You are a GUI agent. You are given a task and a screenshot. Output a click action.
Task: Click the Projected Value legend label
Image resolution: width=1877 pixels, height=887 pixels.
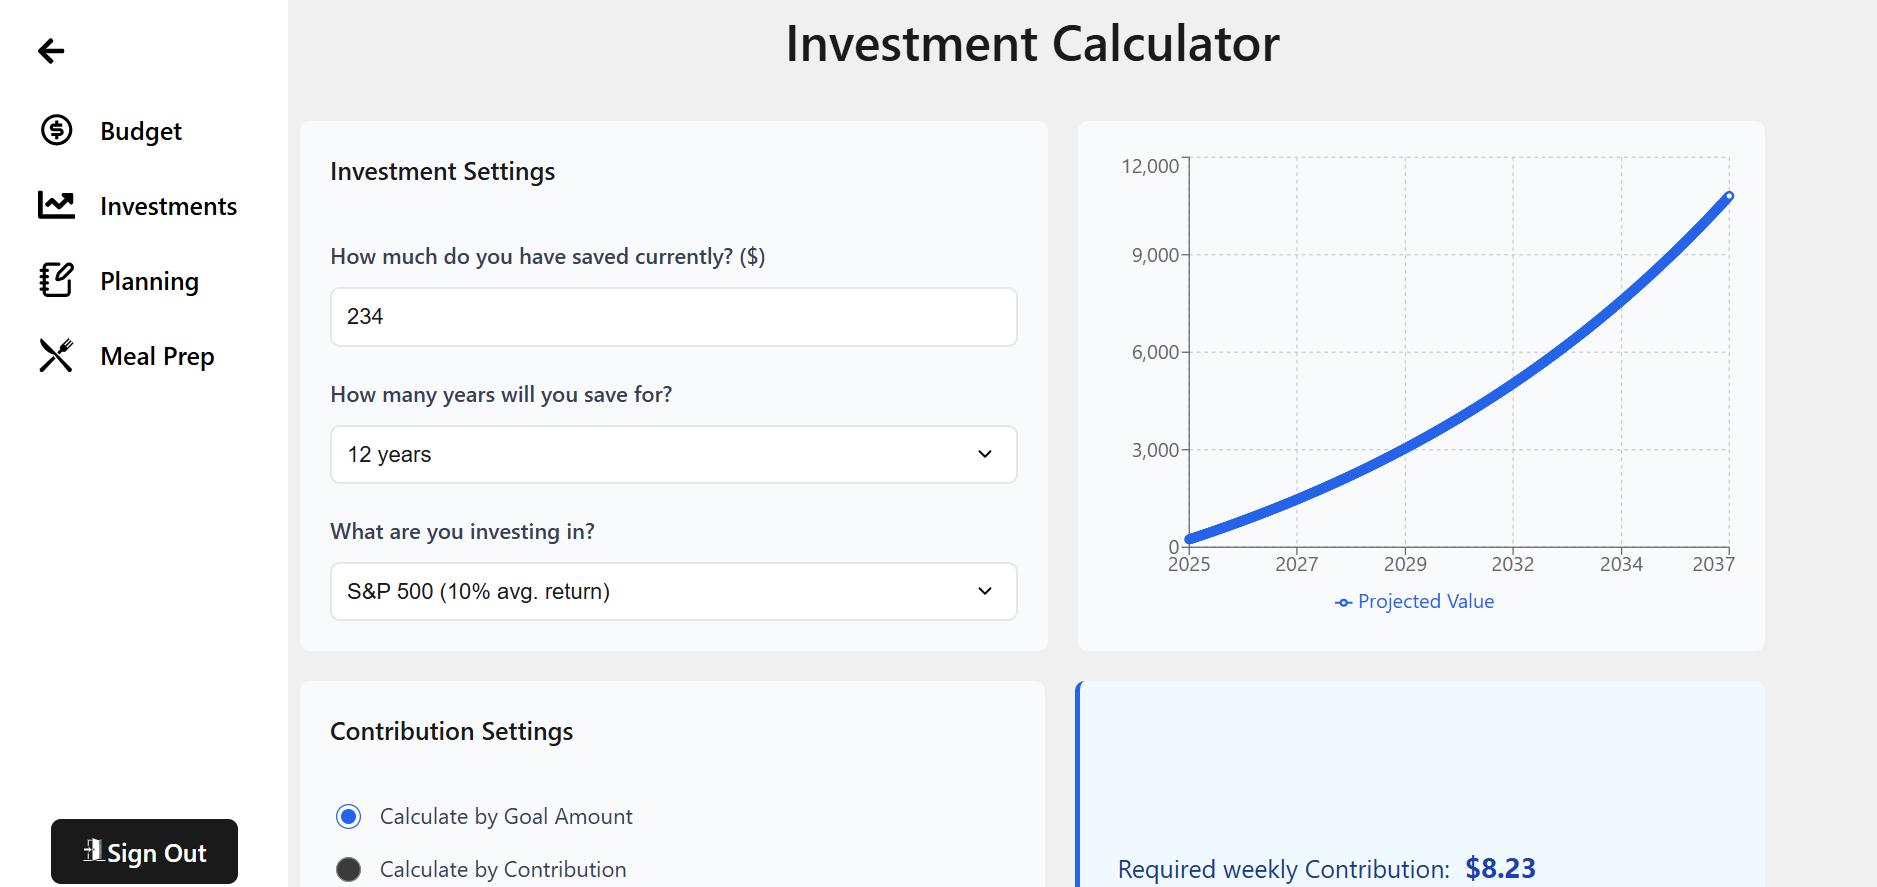point(1425,602)
